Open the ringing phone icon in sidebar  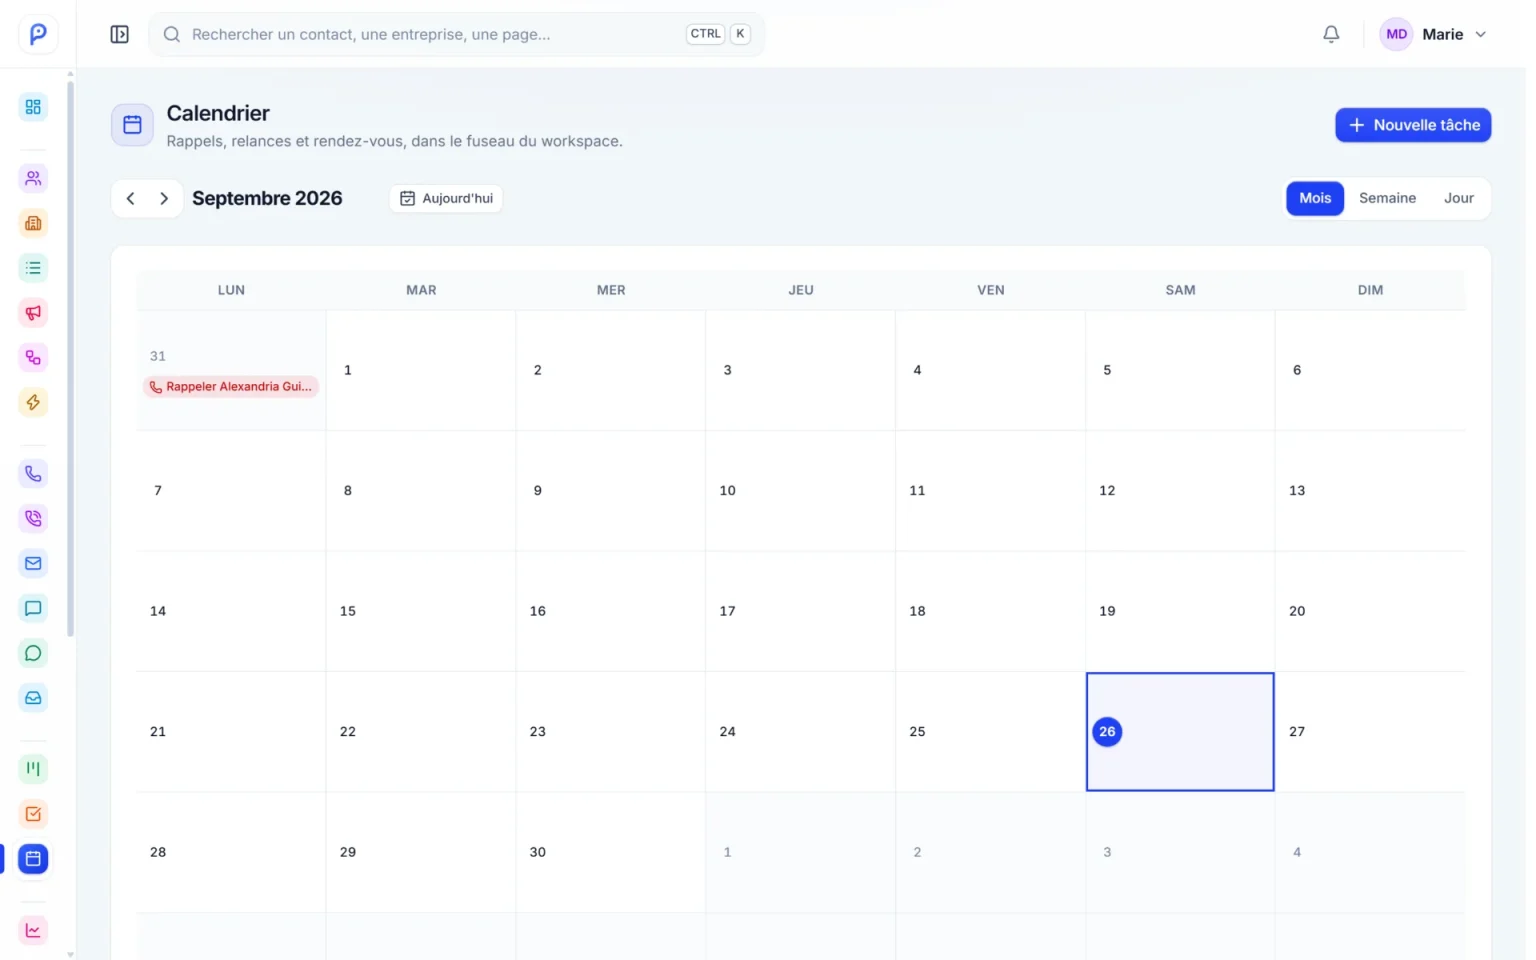click(33, 519)
